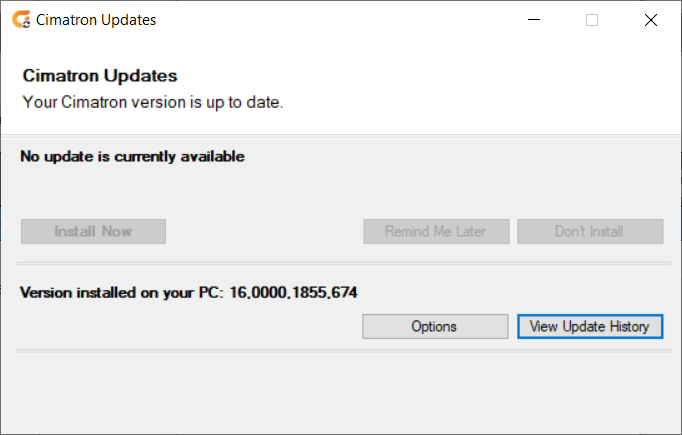Minimize the Cimatron Updates window

click(x=534, y=20)
